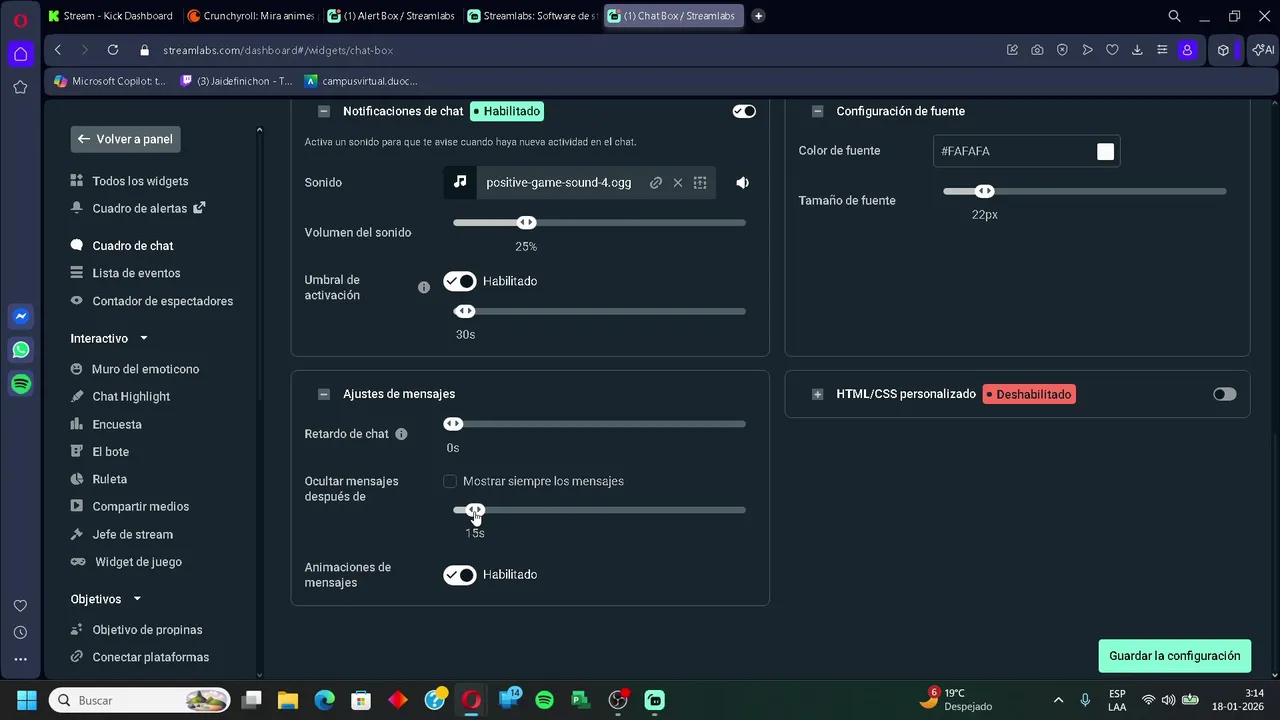The image size is (1280, 720).
Task: Open the Ruleta widget in sidebar
Action: click(x=109, y=479)
